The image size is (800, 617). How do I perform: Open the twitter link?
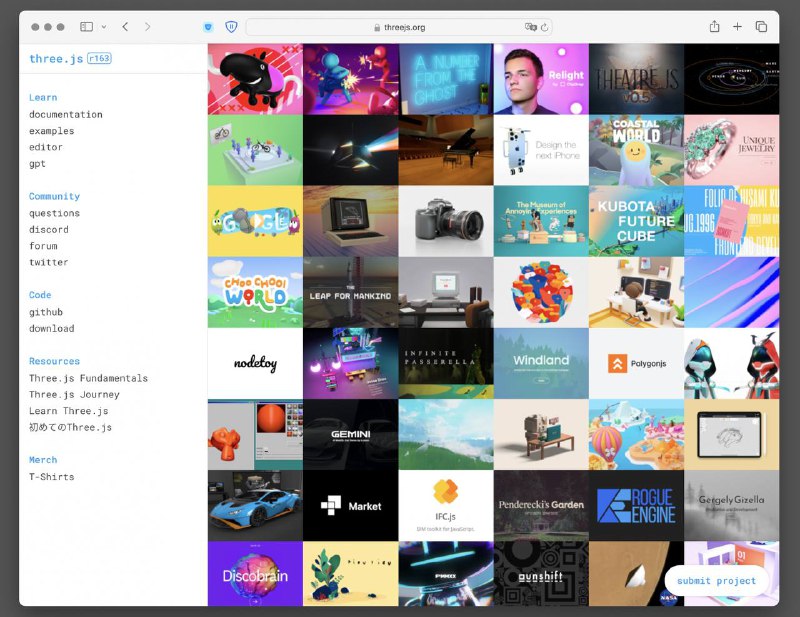[x=48, y=262]
